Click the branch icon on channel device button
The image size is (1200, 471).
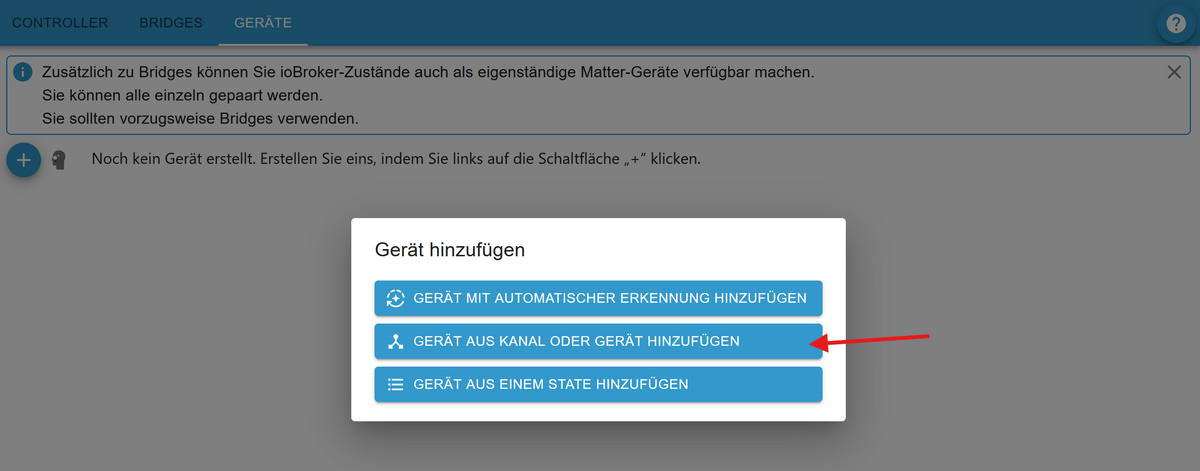pyautogui.click(x=396, y=341)
